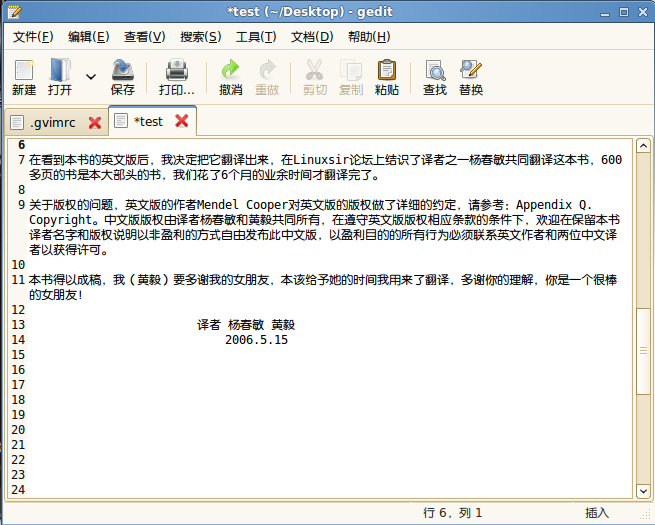Open the 搜索(S) menu
This screenshot has width=655, height=525.
(201, 37)
